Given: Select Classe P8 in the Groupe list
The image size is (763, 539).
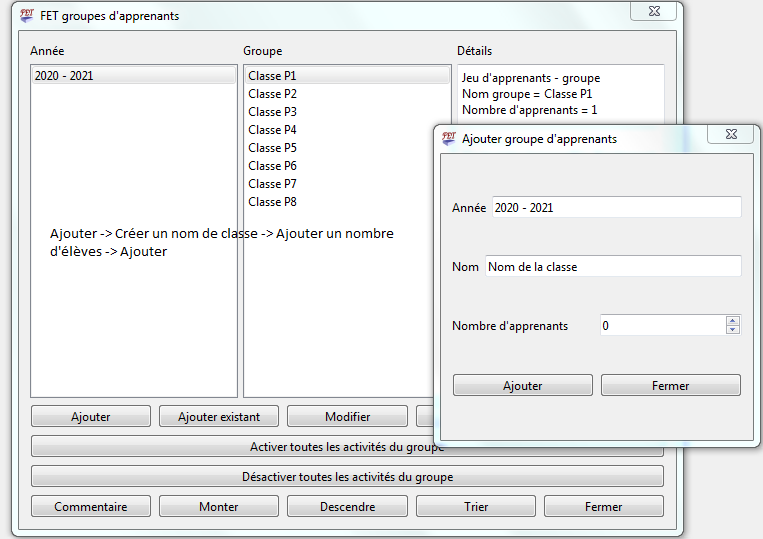Looking at the screenshot, I should click(x=272, y=202).
